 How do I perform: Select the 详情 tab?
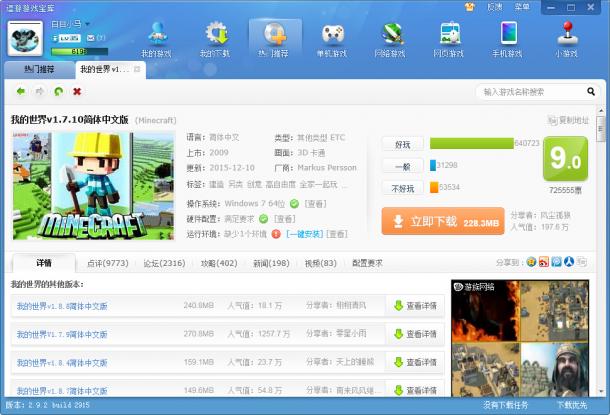[x=44, y=263]
